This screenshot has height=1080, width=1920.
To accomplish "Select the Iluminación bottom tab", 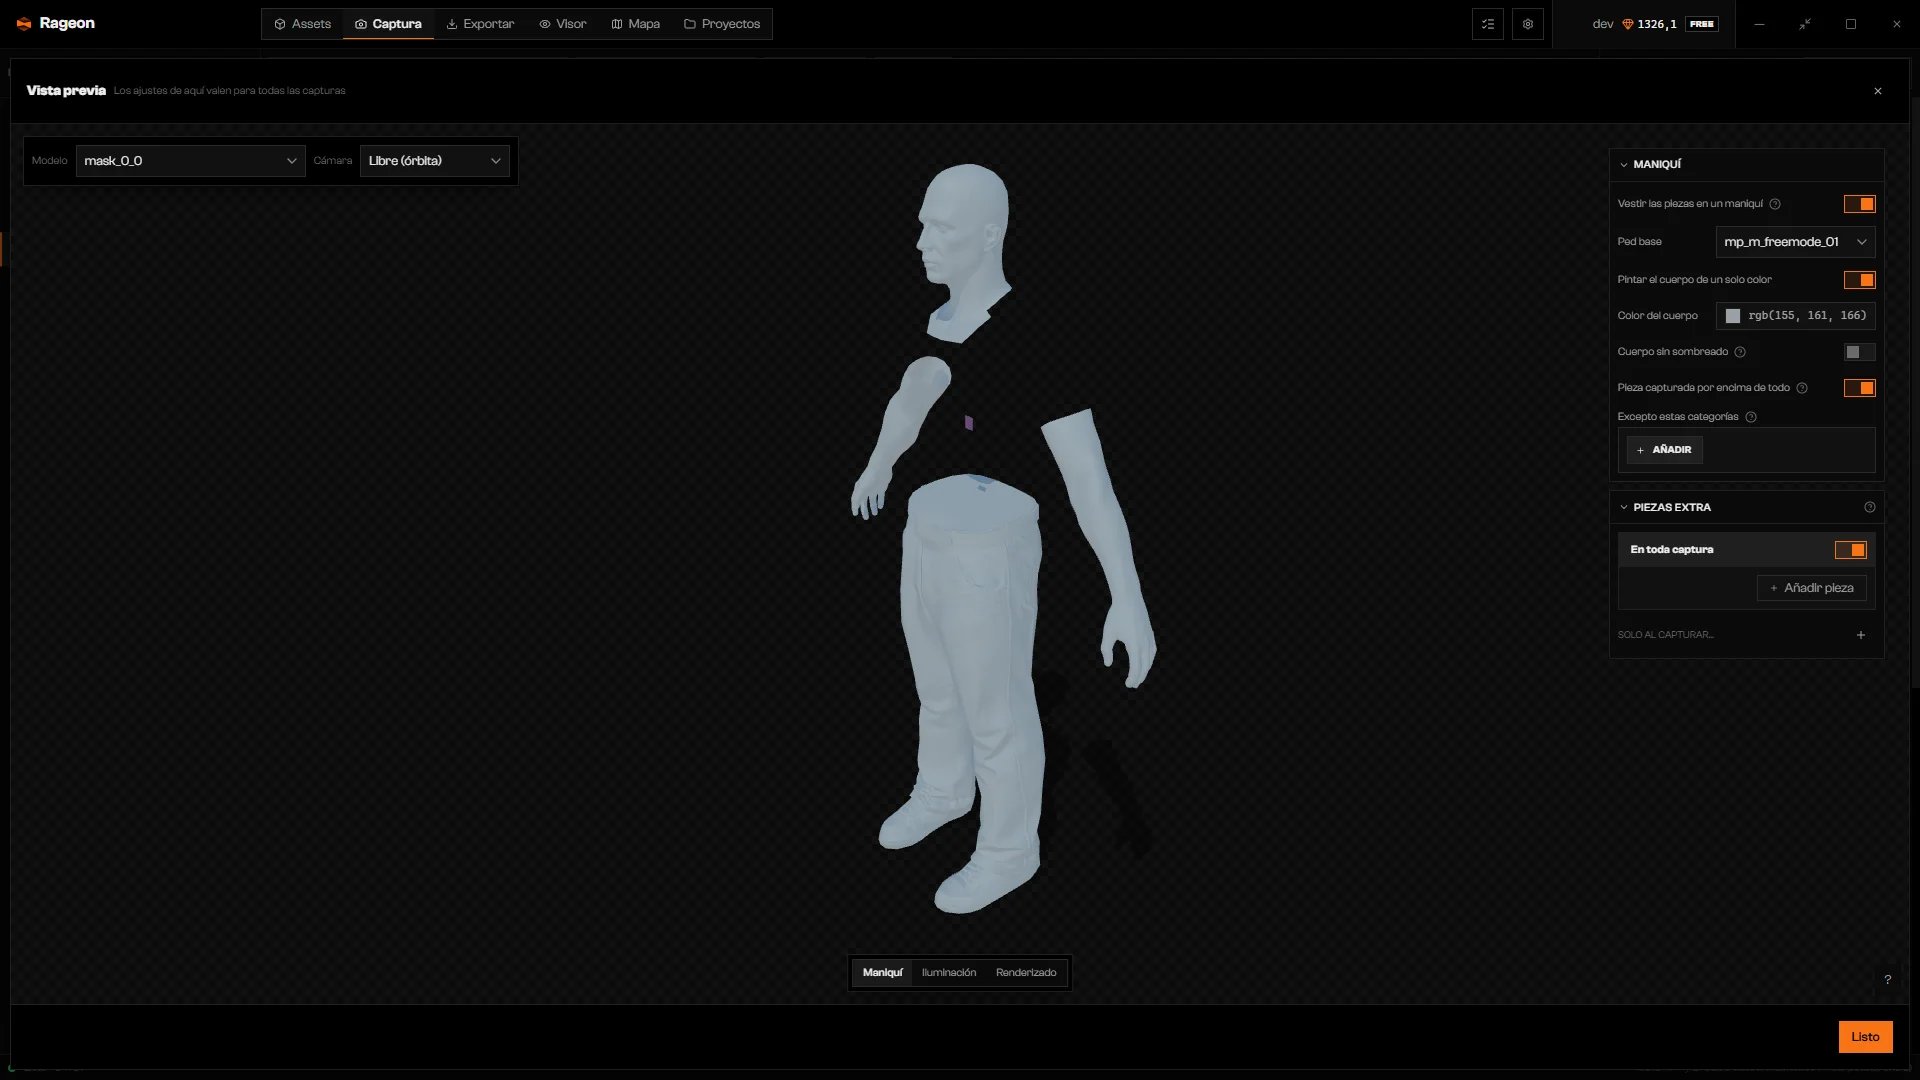I will pyautogui.click(x=949, y=973).
